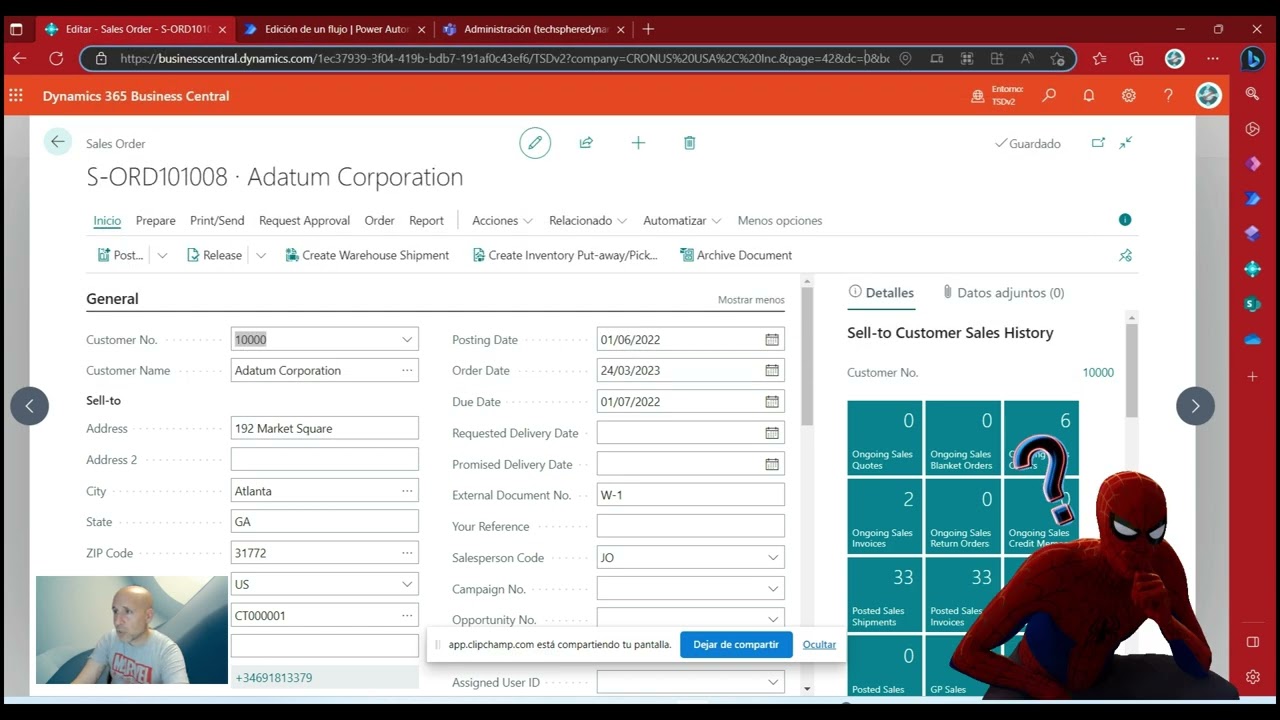The image size is (1280, 720).
Task: Click Create Inventory Put-away/Pick action
Action: pyautogui.click(x=565, y=255)
